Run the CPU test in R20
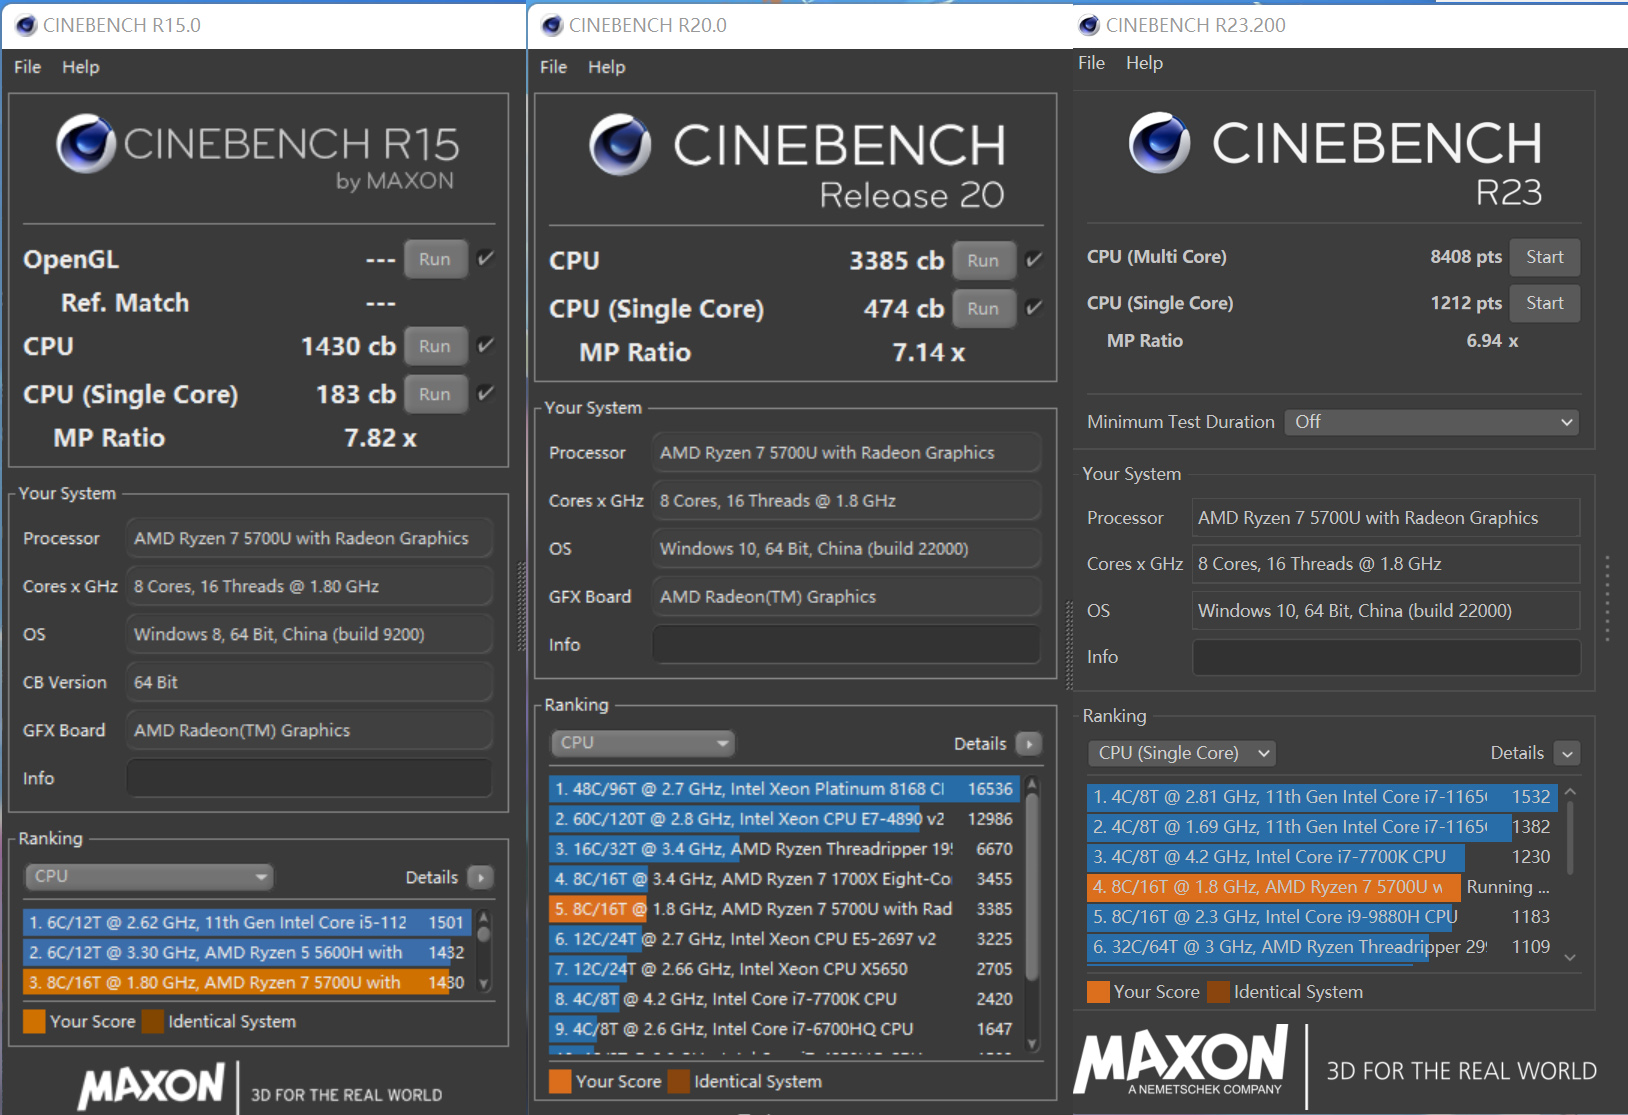The width and height of the screenshot is (1628, 1115). click(983, 261)
